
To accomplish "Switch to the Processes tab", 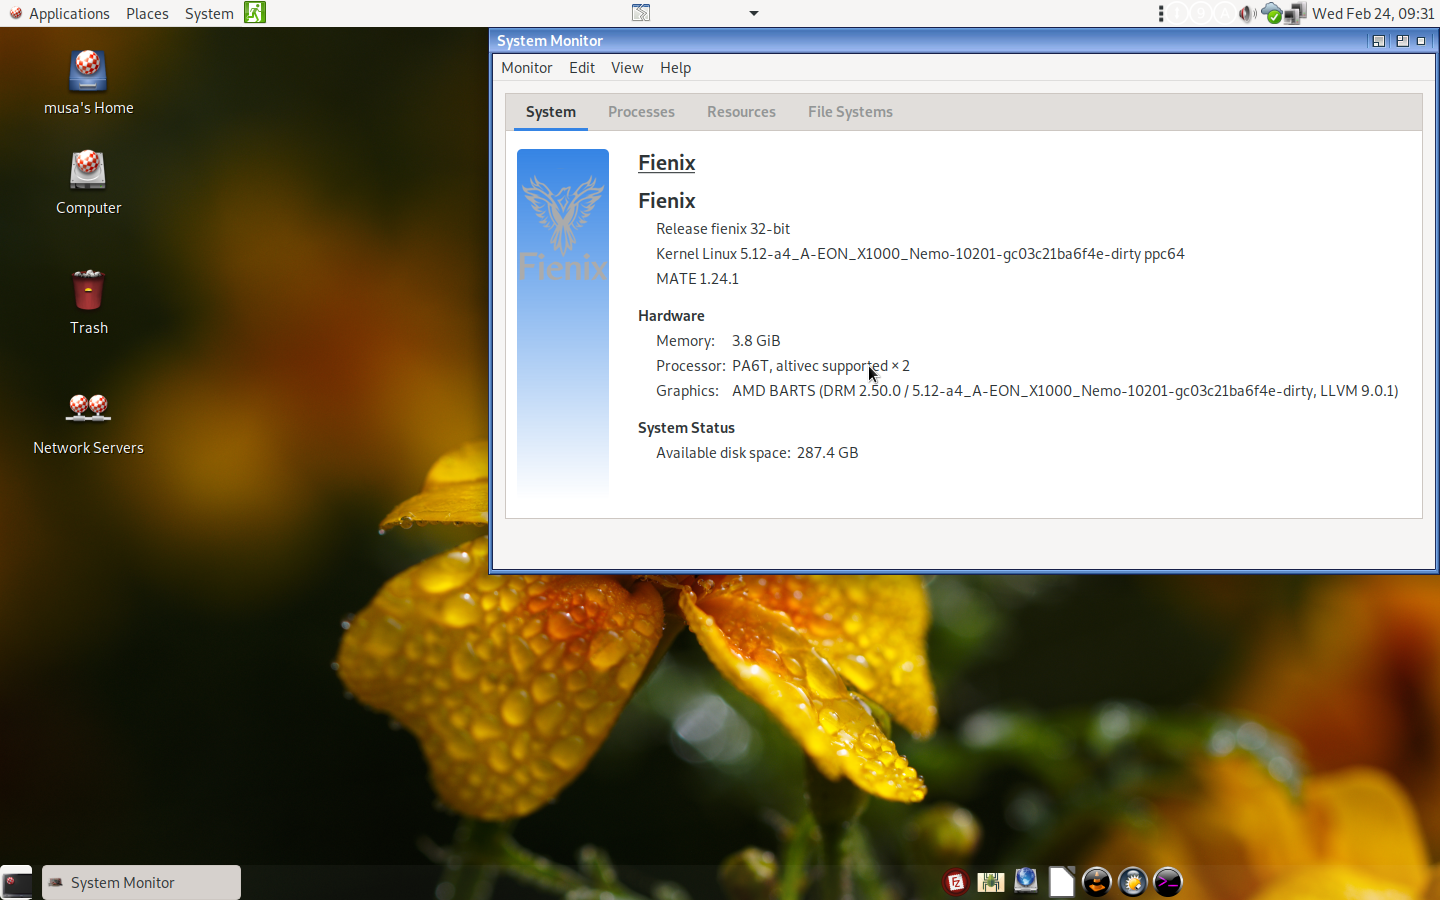I will (x=641, y=112).
